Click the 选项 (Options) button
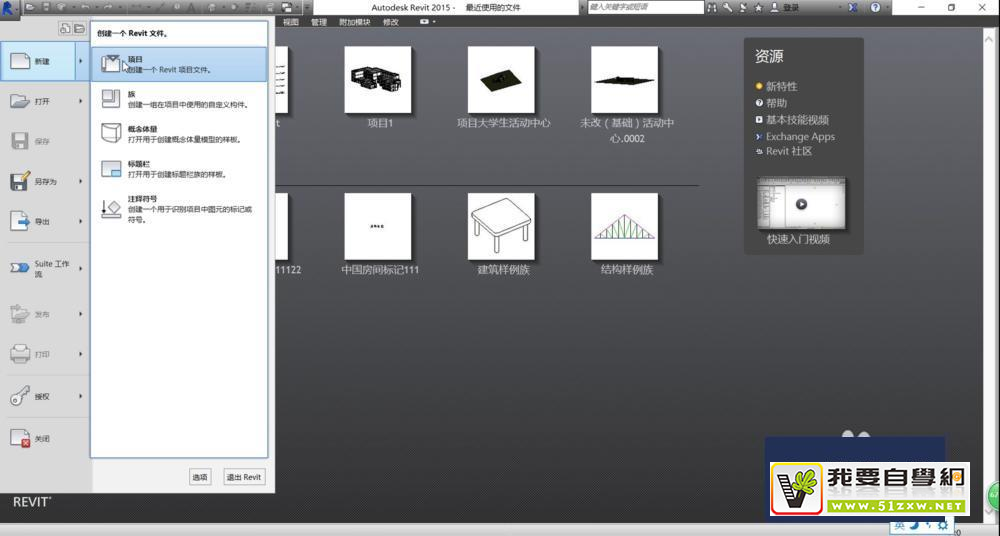Viewport: 1000px width, 536px height. 200,477
